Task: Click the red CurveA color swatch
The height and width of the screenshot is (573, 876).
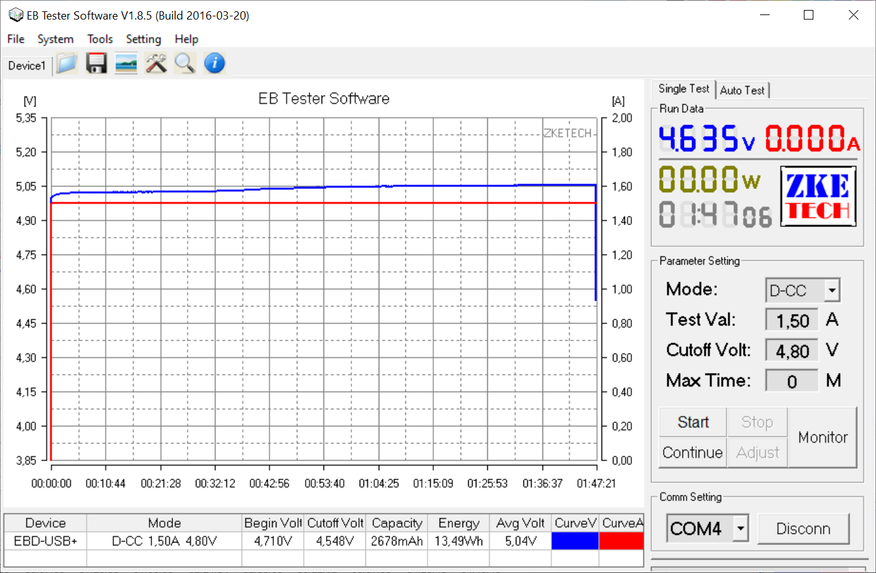Action: coord(621,541)
